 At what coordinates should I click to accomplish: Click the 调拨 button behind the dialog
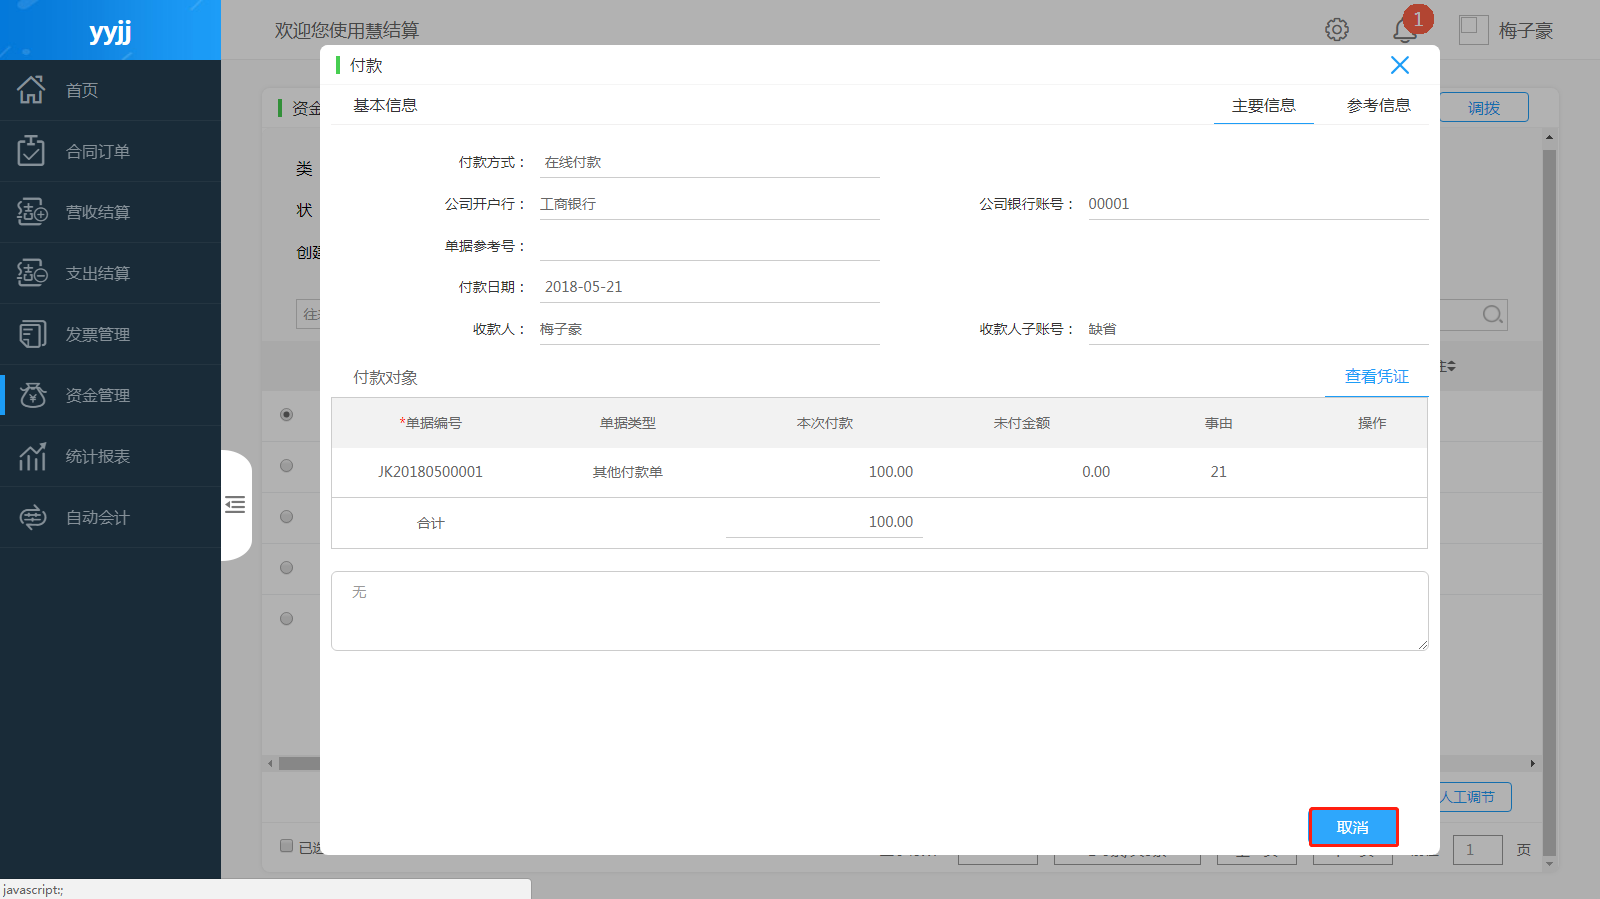coord(1484,107)
